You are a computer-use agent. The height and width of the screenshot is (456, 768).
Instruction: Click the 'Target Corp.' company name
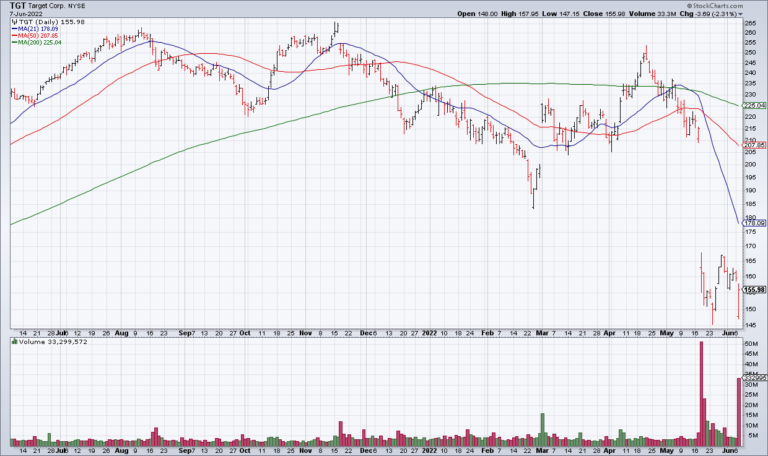46,6
